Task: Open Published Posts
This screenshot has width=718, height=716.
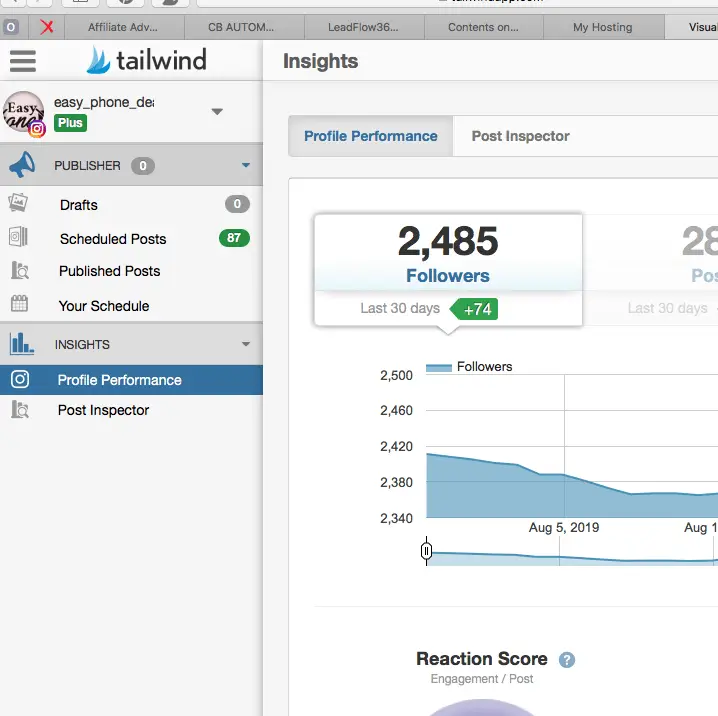Action: click(110, 271)
